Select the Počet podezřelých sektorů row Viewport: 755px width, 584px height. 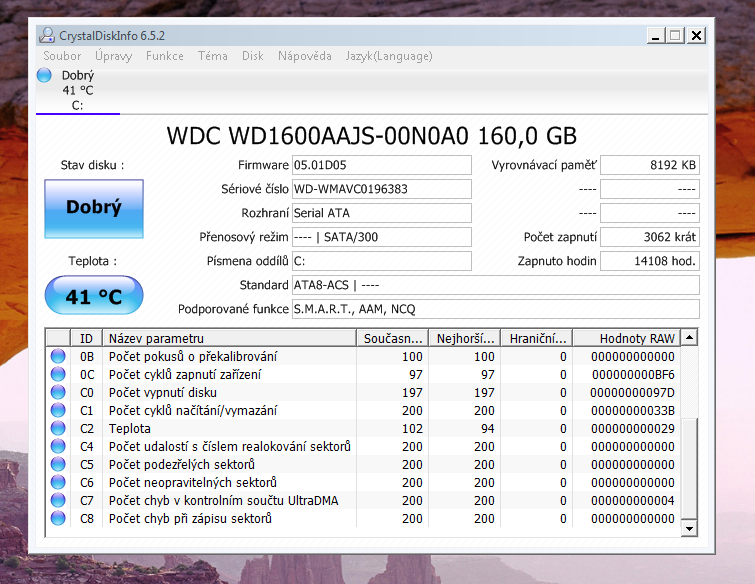[x=229, y=465]
